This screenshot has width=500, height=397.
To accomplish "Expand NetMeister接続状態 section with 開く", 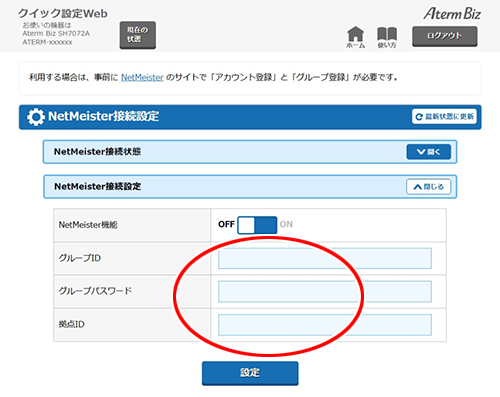I will coord(429,152).
